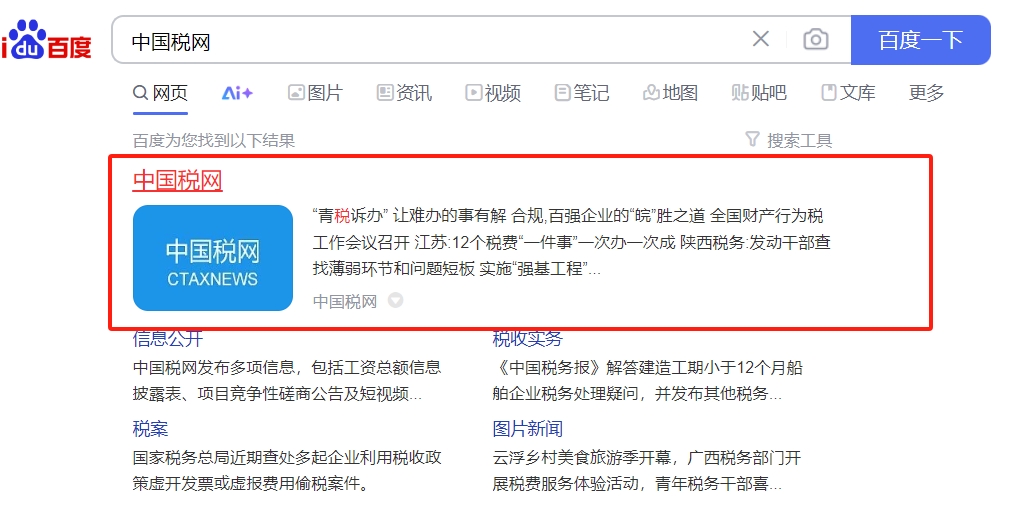Click 信息公开 description about 工资总额信息

(x=287, y=380)
